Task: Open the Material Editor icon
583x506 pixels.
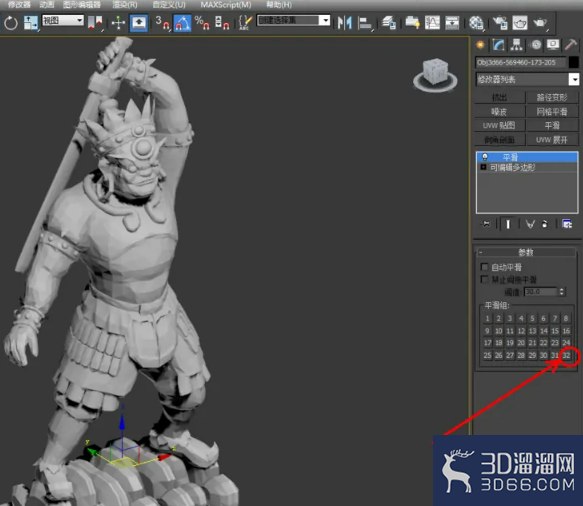Action: pos(476,23)
